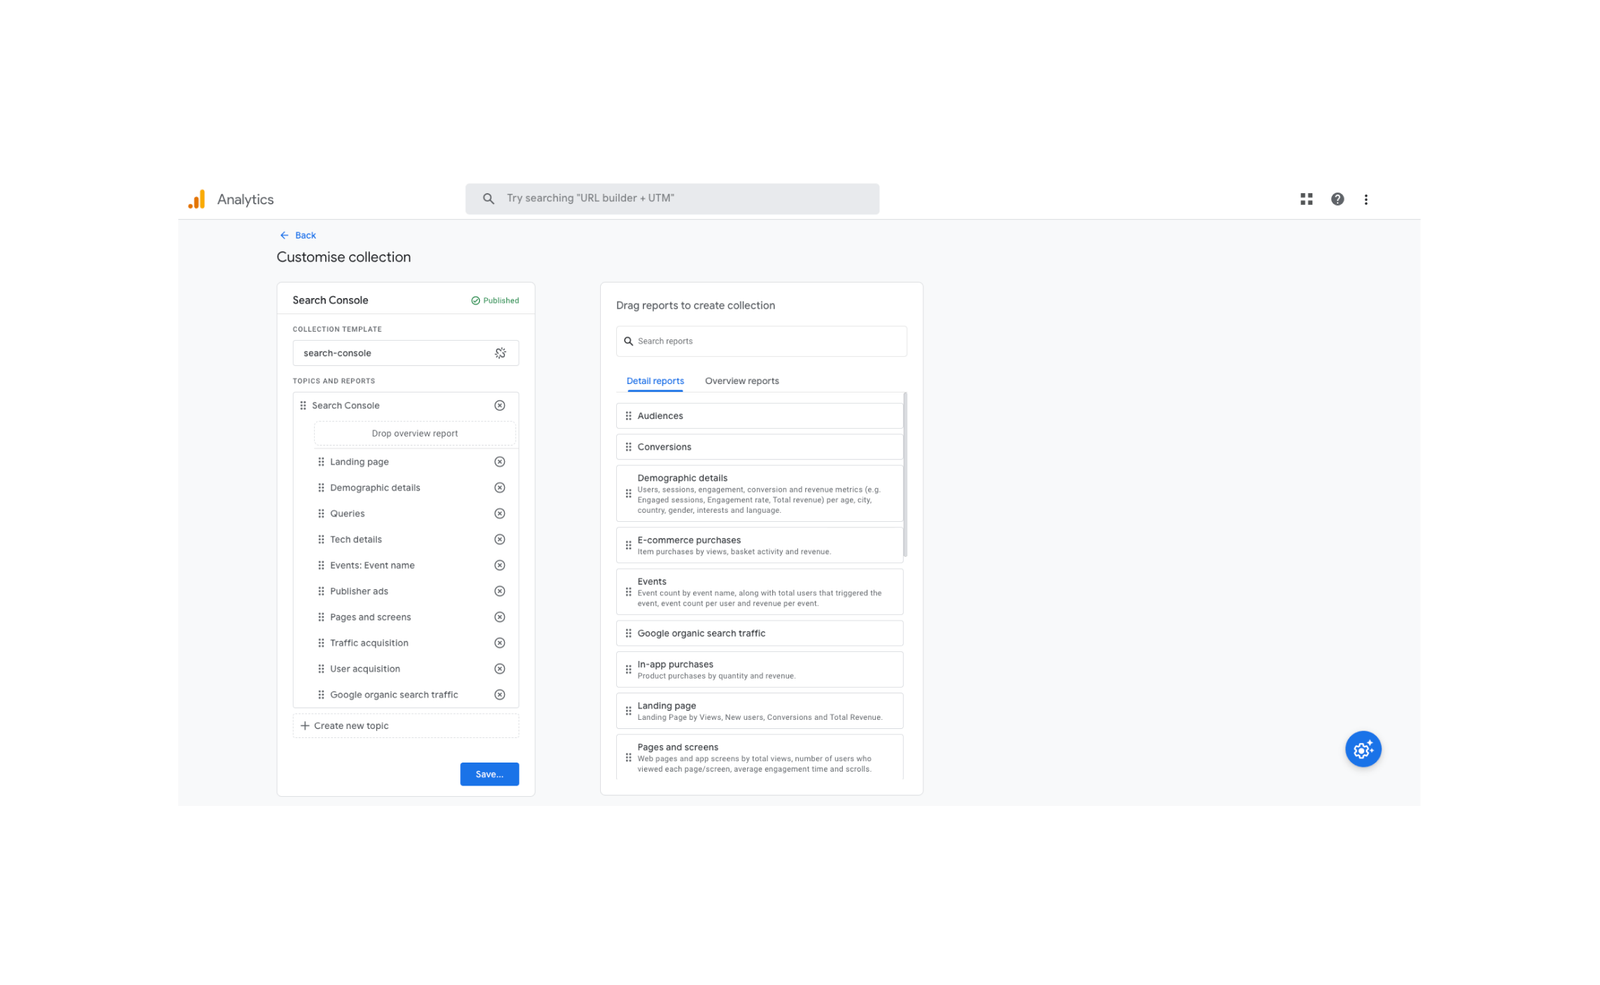Switch to the Overview reports tab
Viewport: 1600px width, 985px height.
point(742,381)
